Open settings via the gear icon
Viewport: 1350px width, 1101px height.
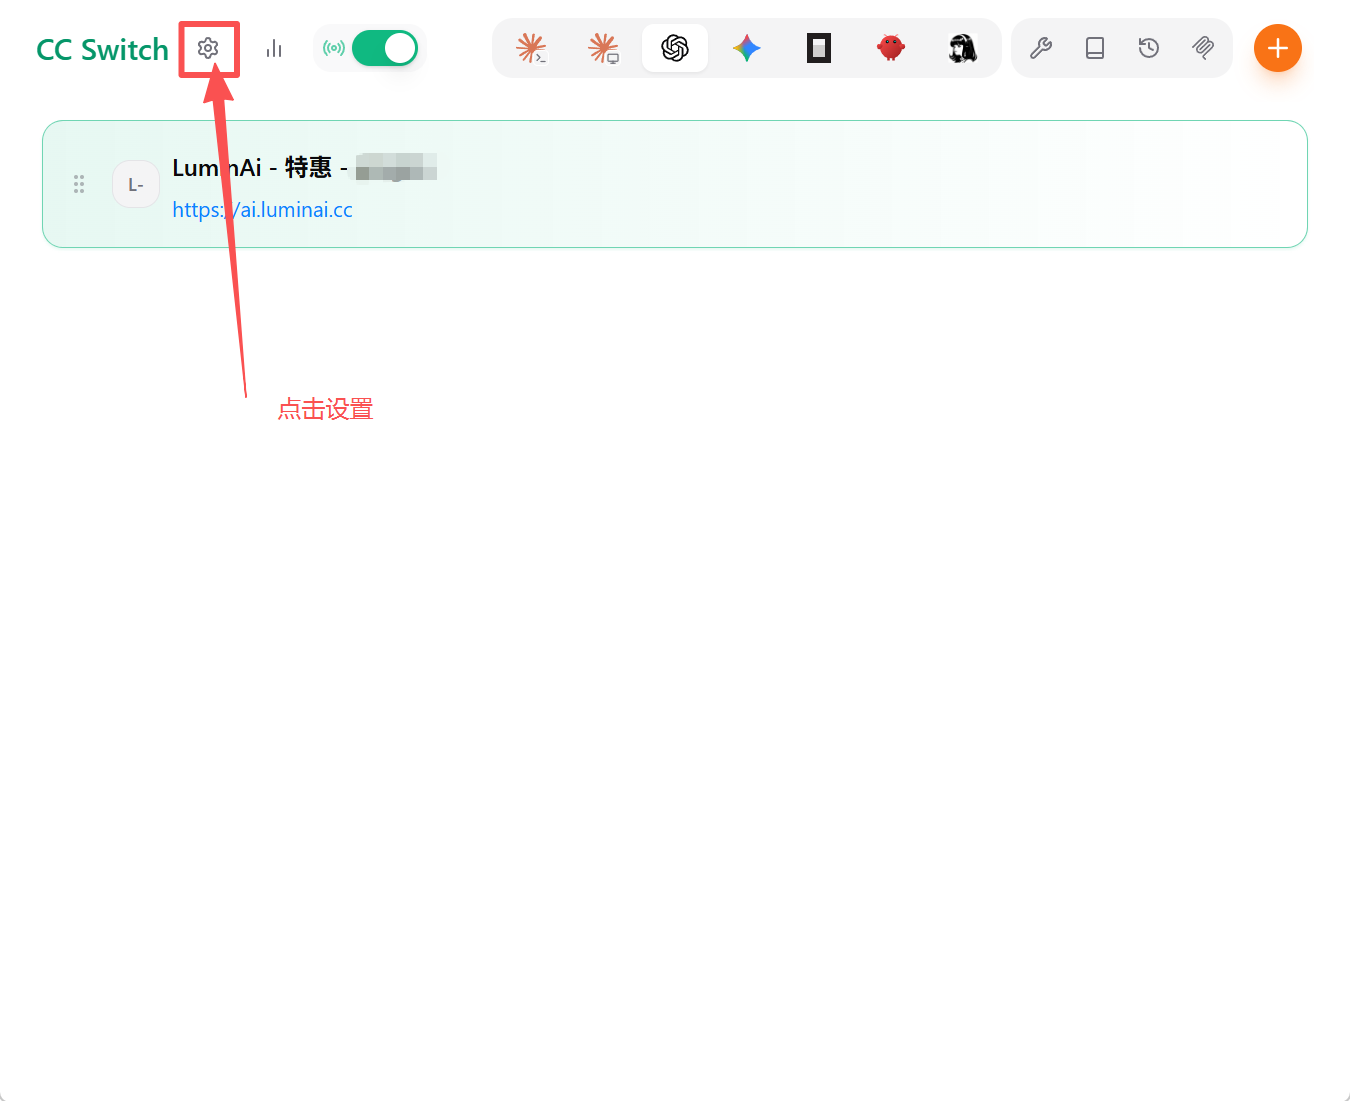point(208,48)
